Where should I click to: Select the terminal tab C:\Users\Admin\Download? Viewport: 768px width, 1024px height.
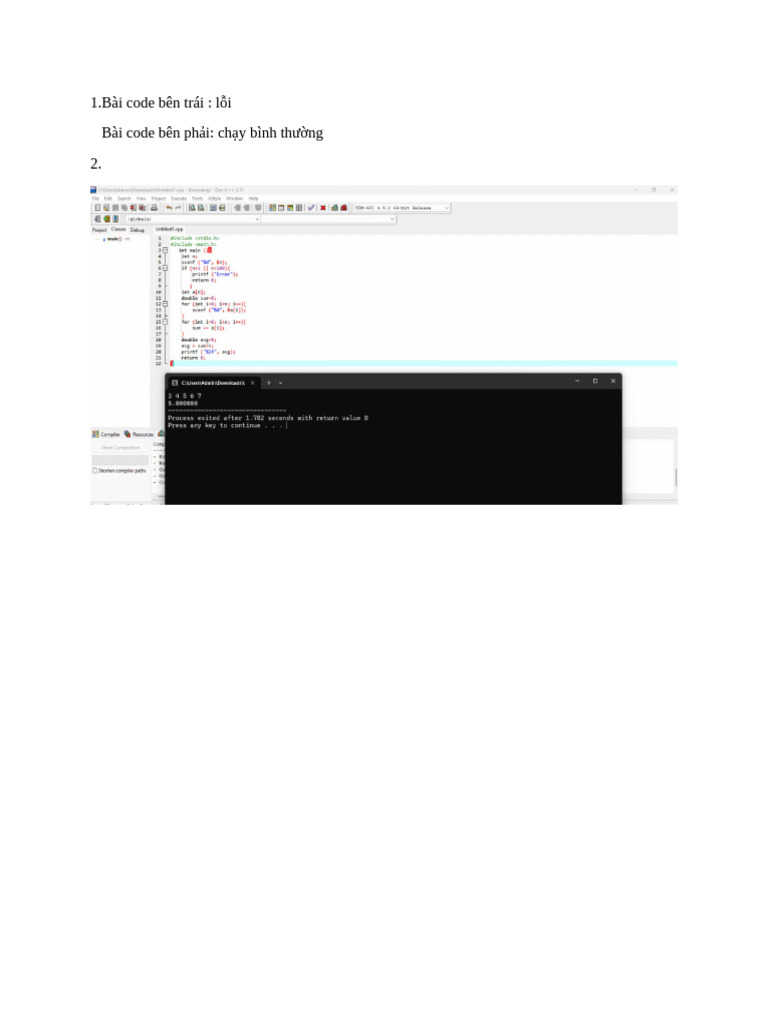tap(213, 383)
